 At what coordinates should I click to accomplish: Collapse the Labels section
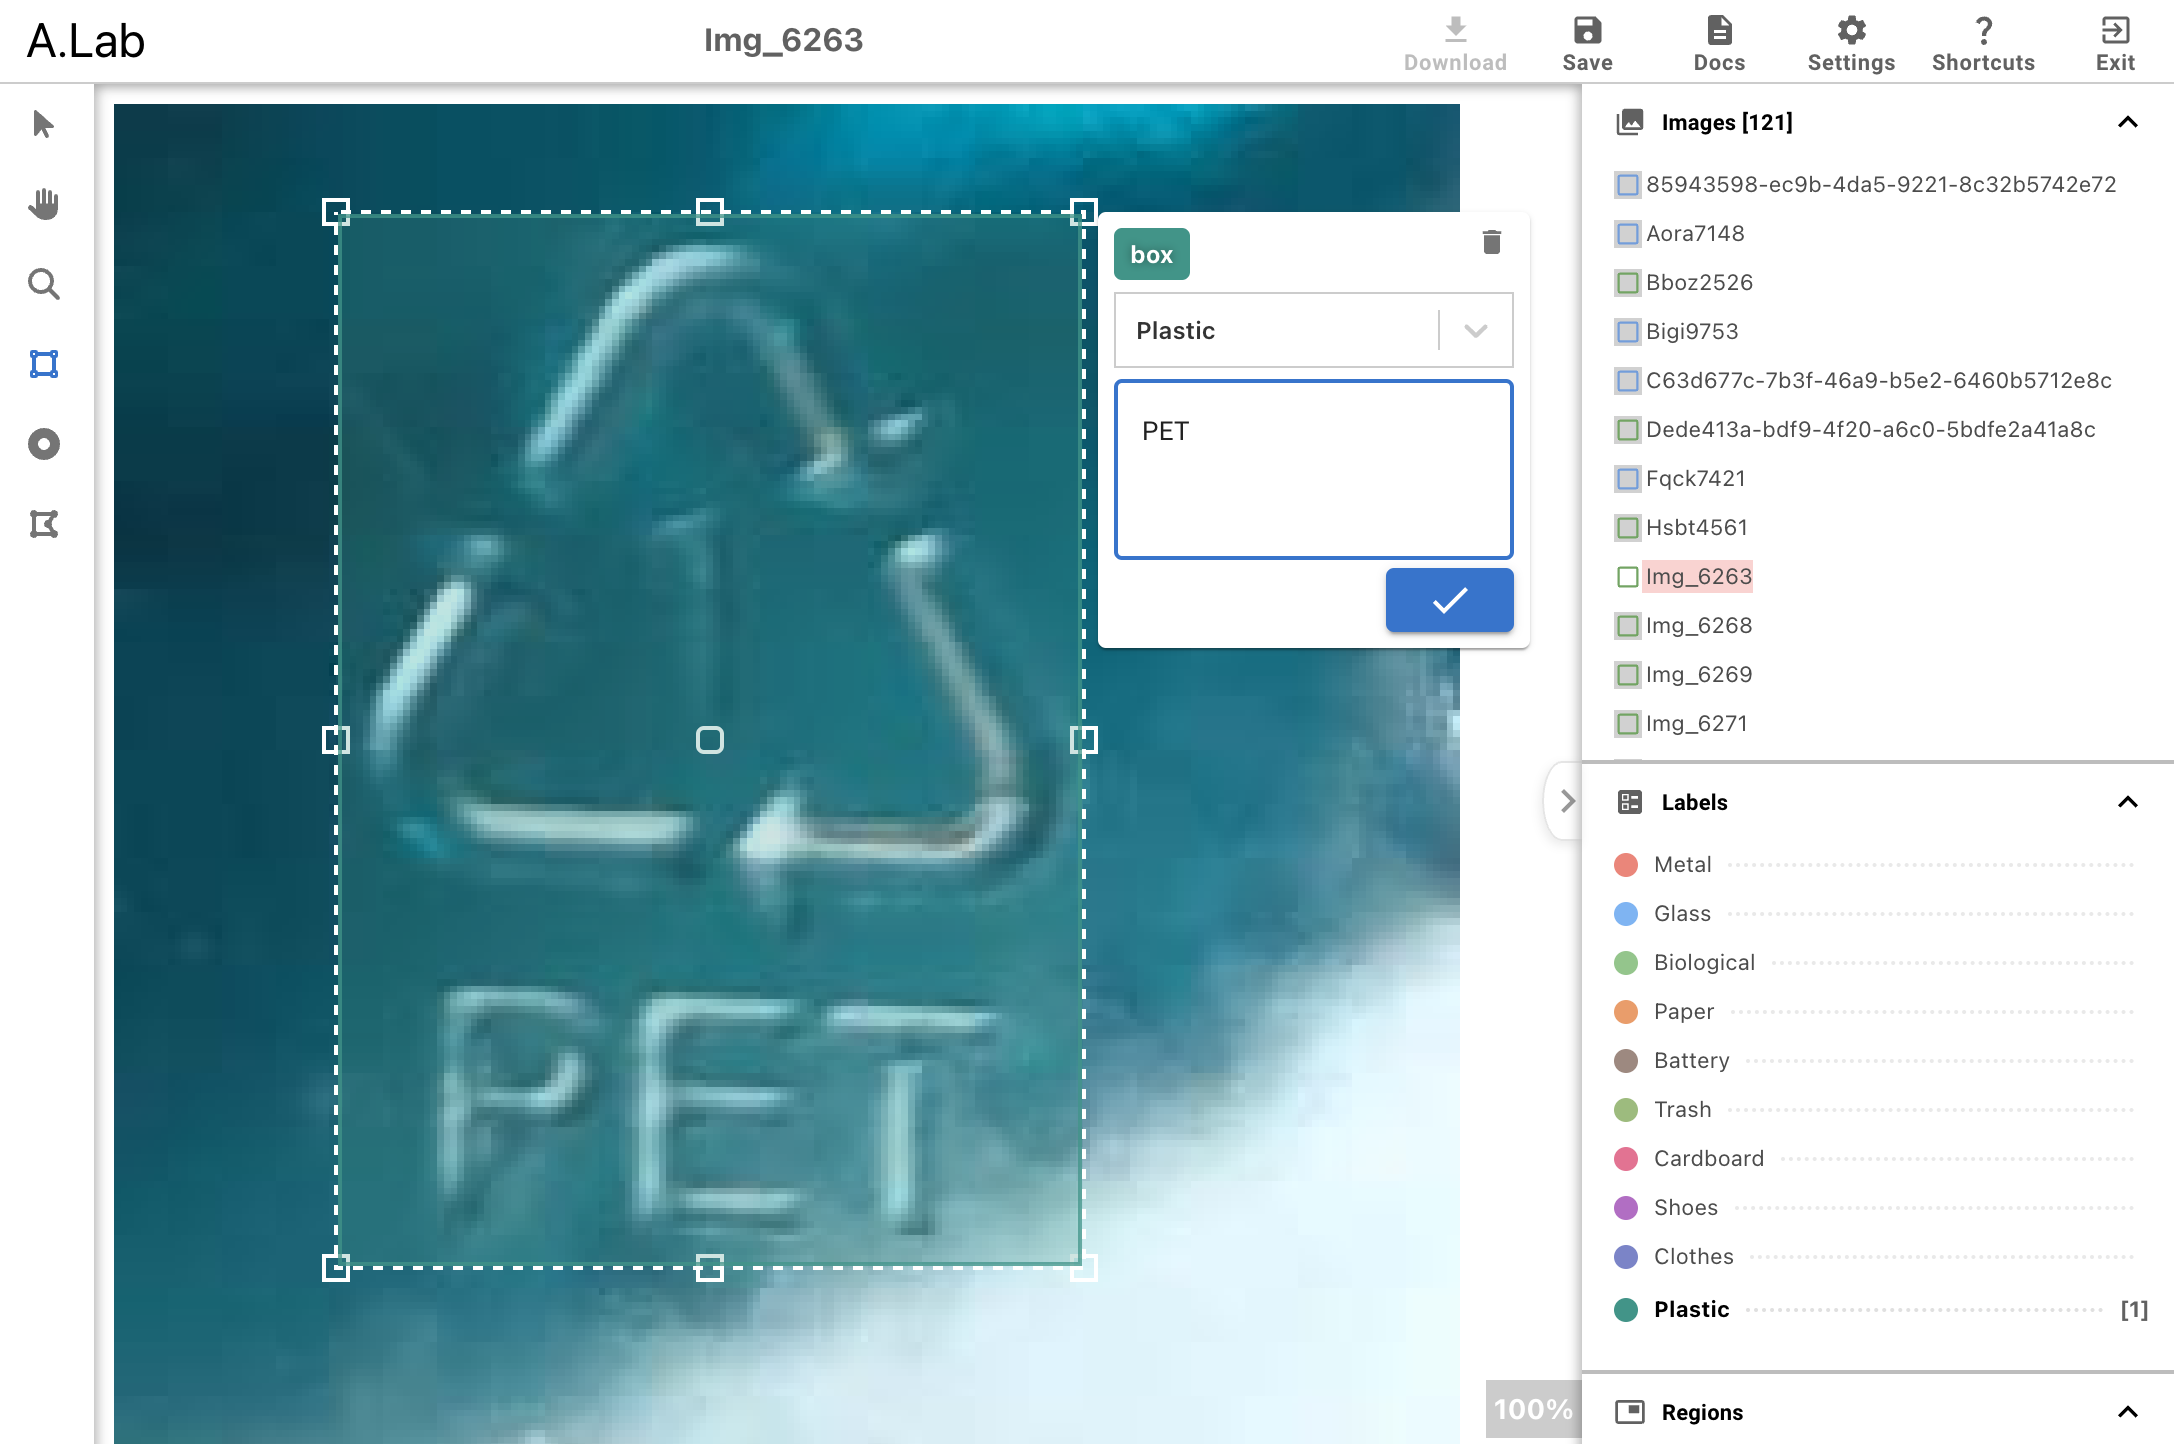tap(2128, 801)
